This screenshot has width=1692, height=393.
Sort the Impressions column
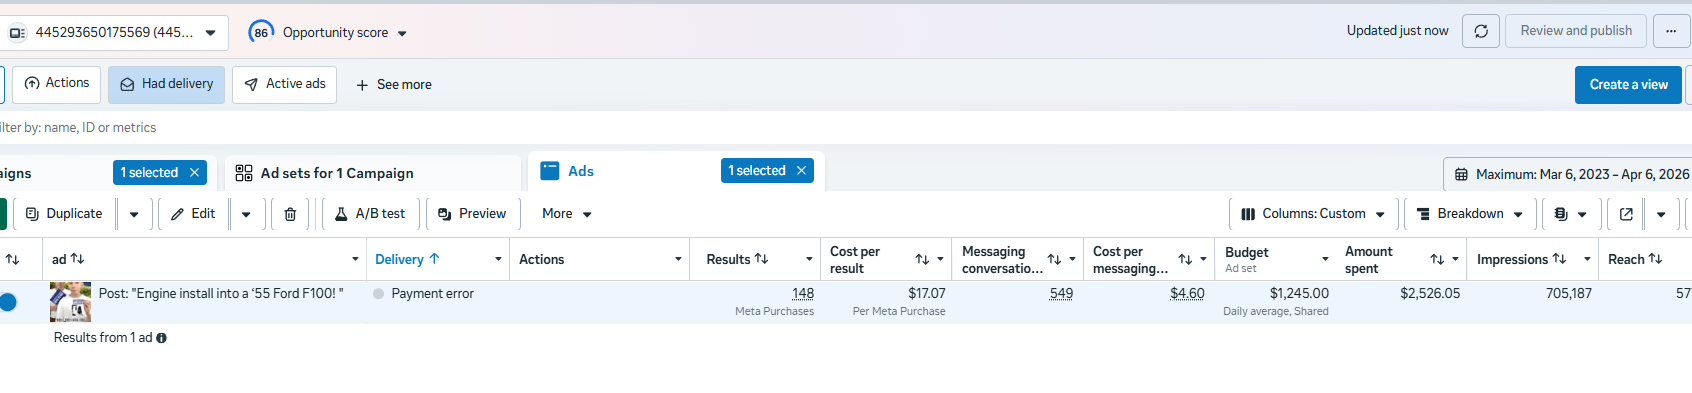(1559, 259)
